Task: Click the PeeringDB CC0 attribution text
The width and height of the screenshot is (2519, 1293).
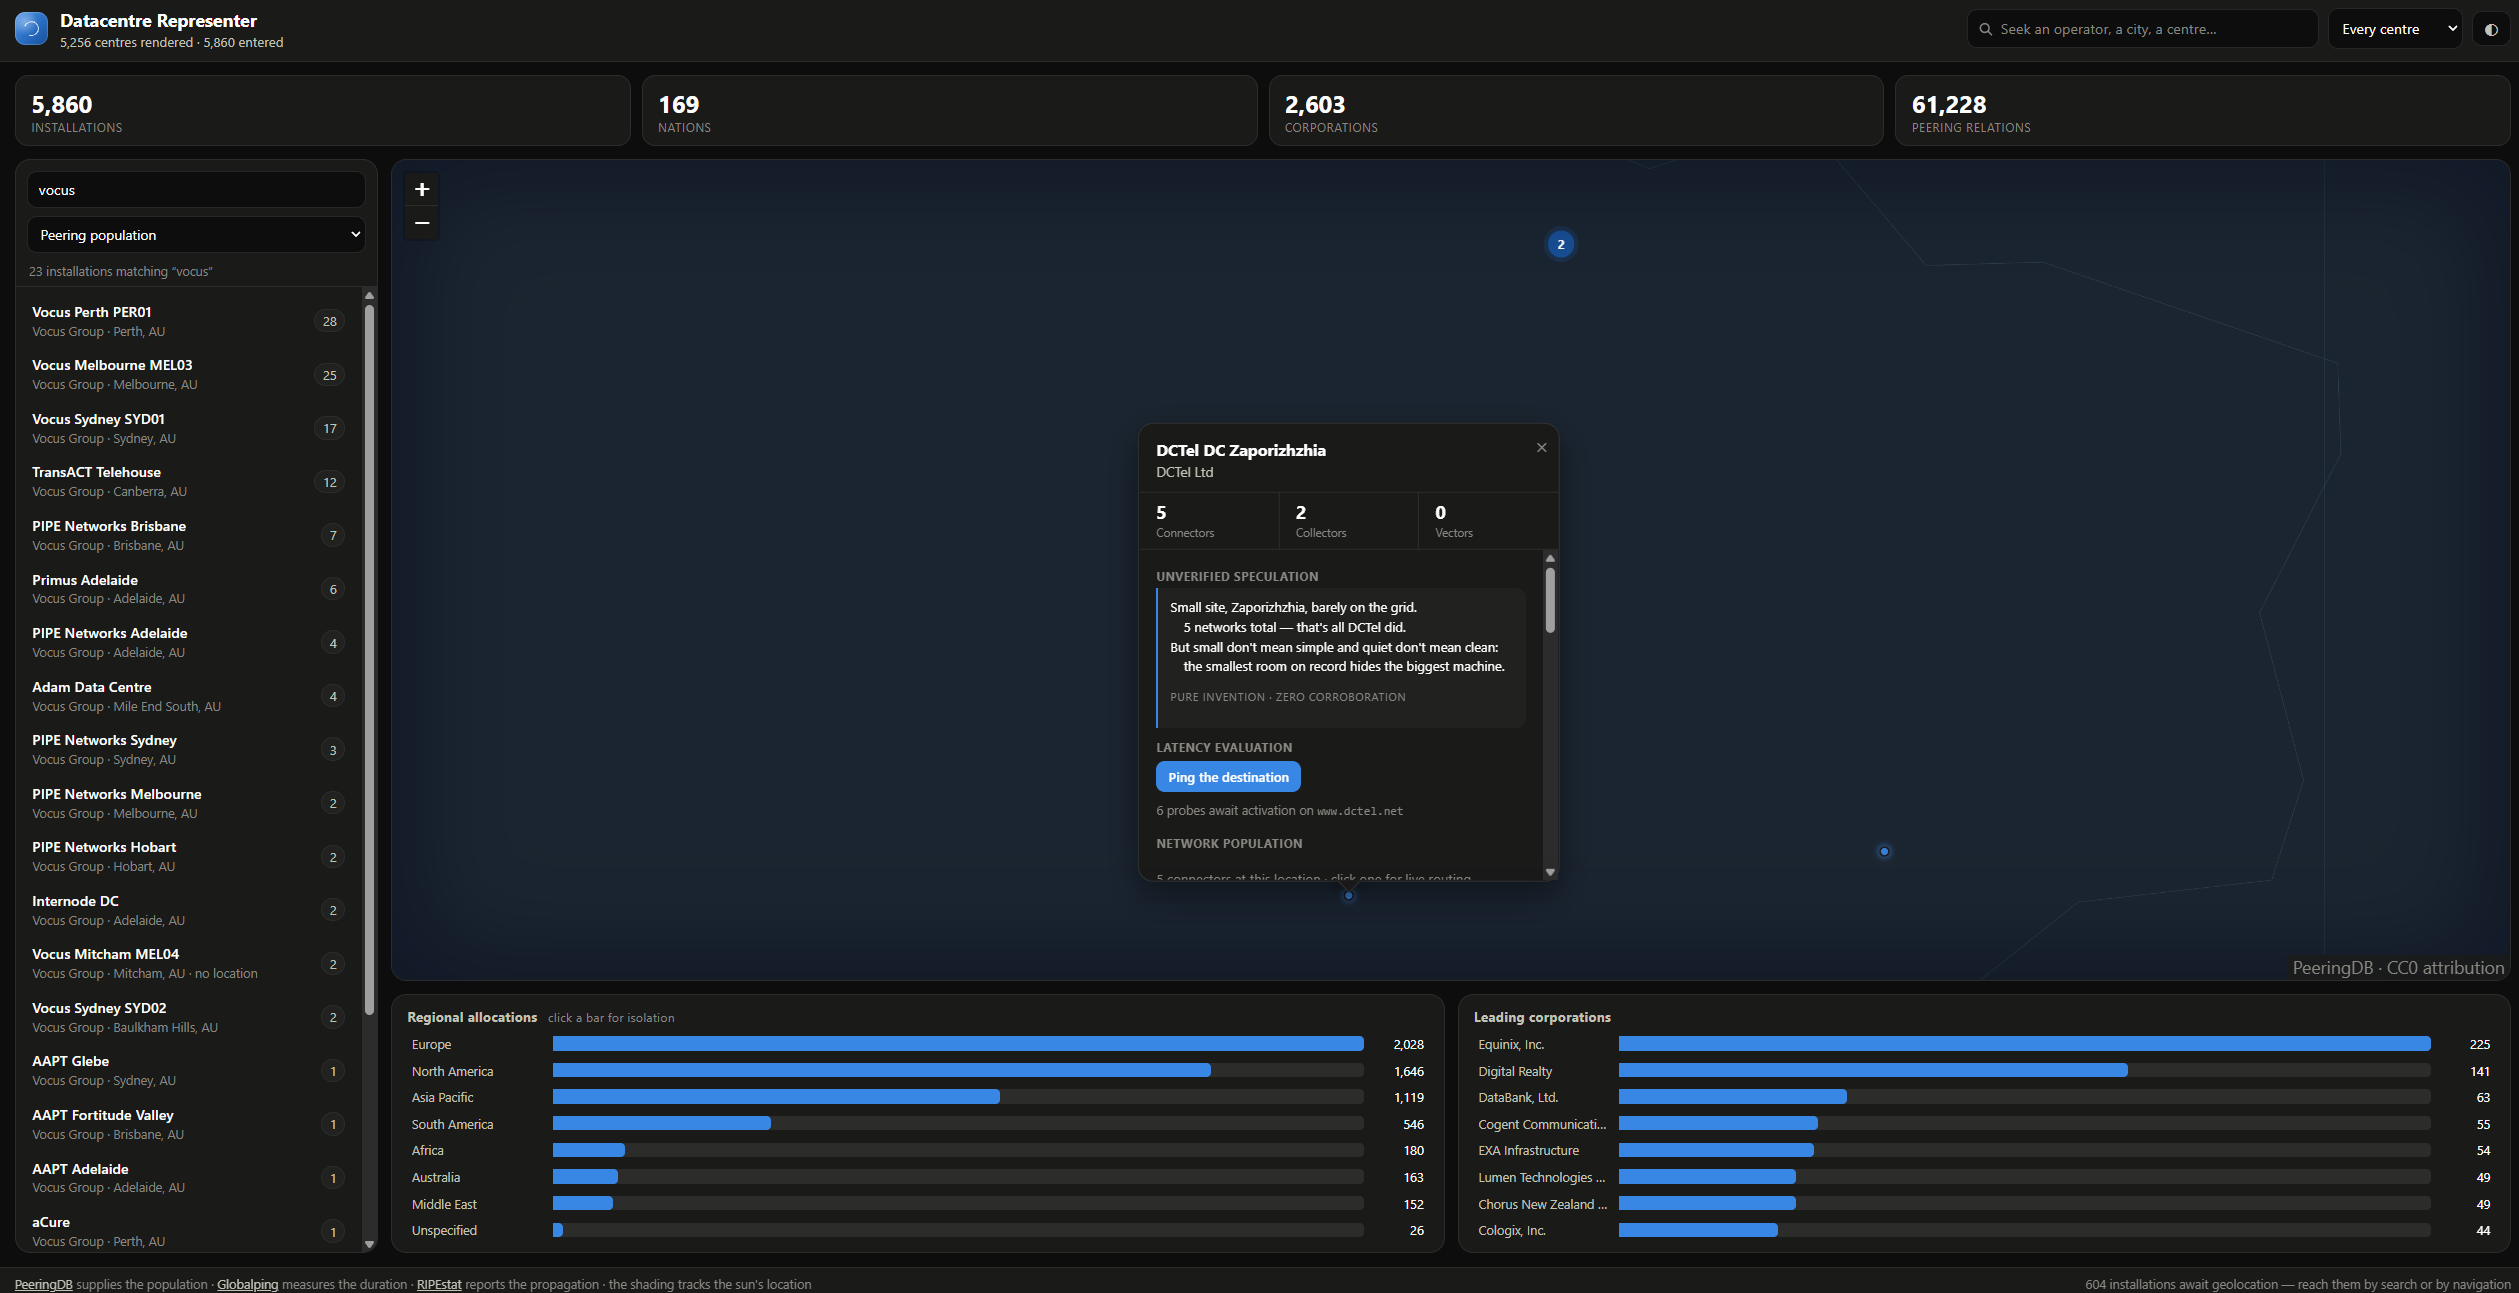Action: [2398, 968]
